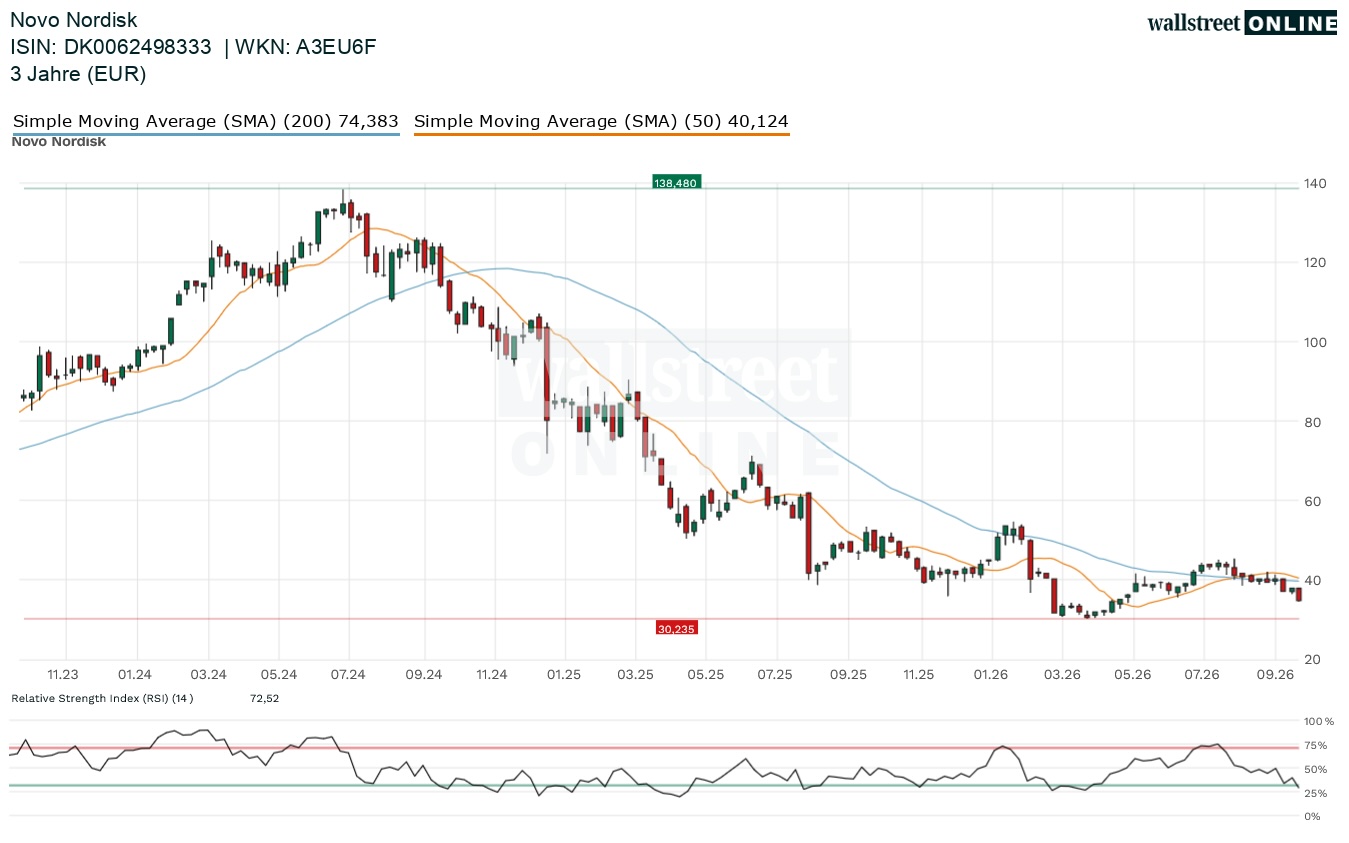1349x843 pixels.
Task: Click the 11.23 date axis label
Action: point(63,675)
